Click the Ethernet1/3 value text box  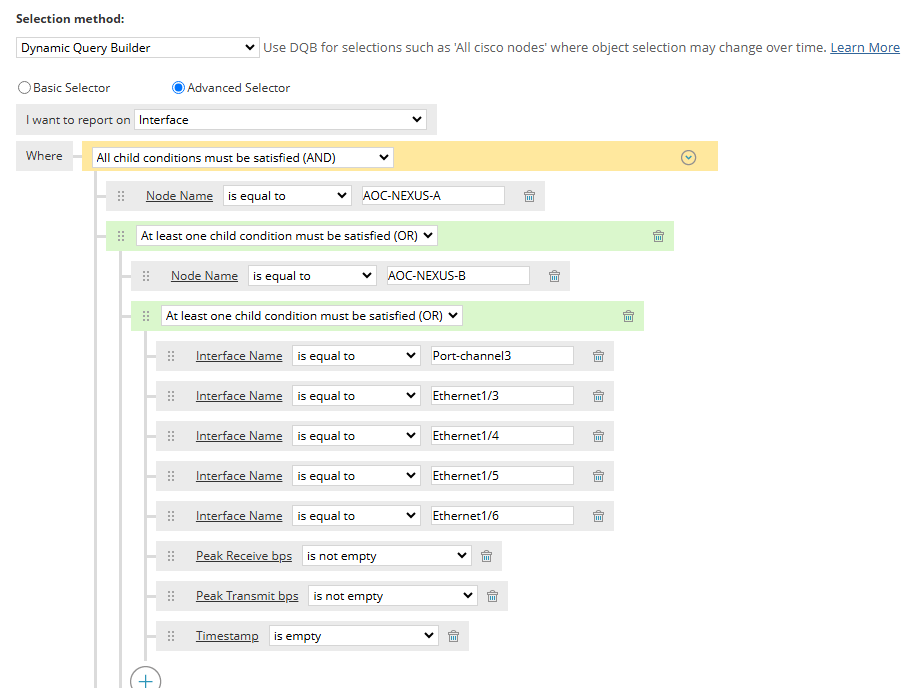[x=502, y=396]
